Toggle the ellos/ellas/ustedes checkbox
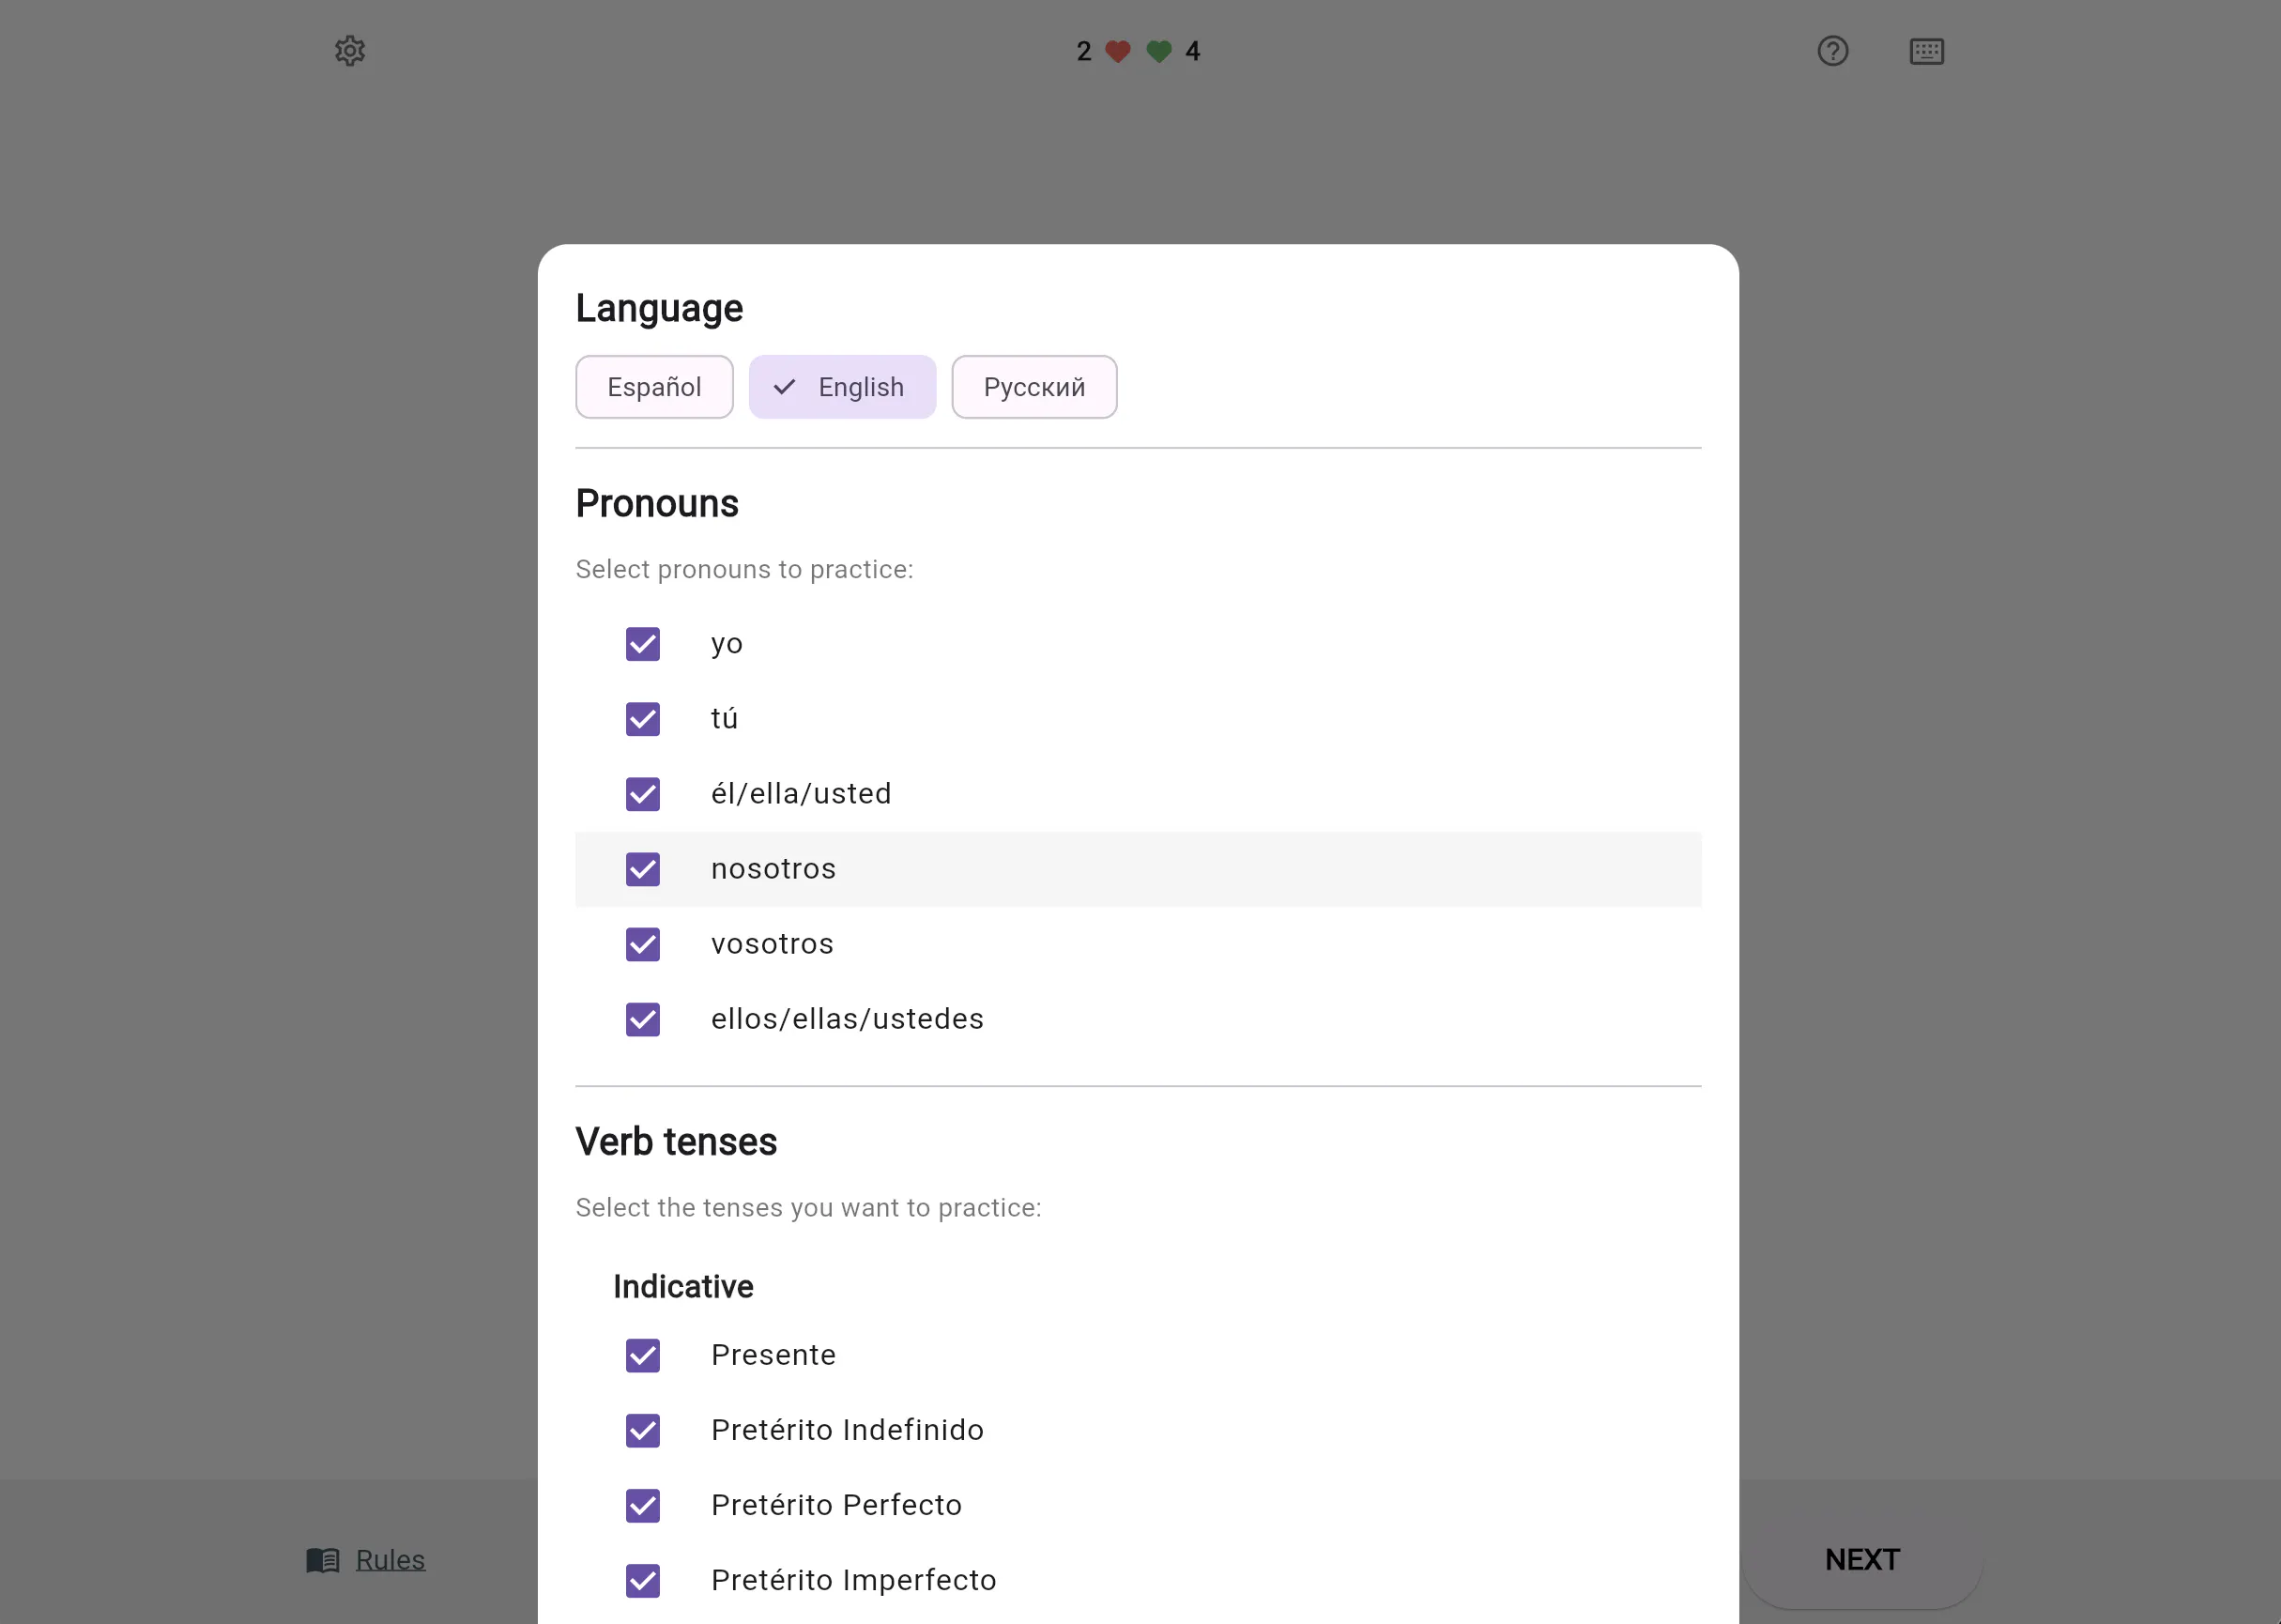Image resolution: width=2281 pixels, height=1624 pixels. coord(643,1019)
